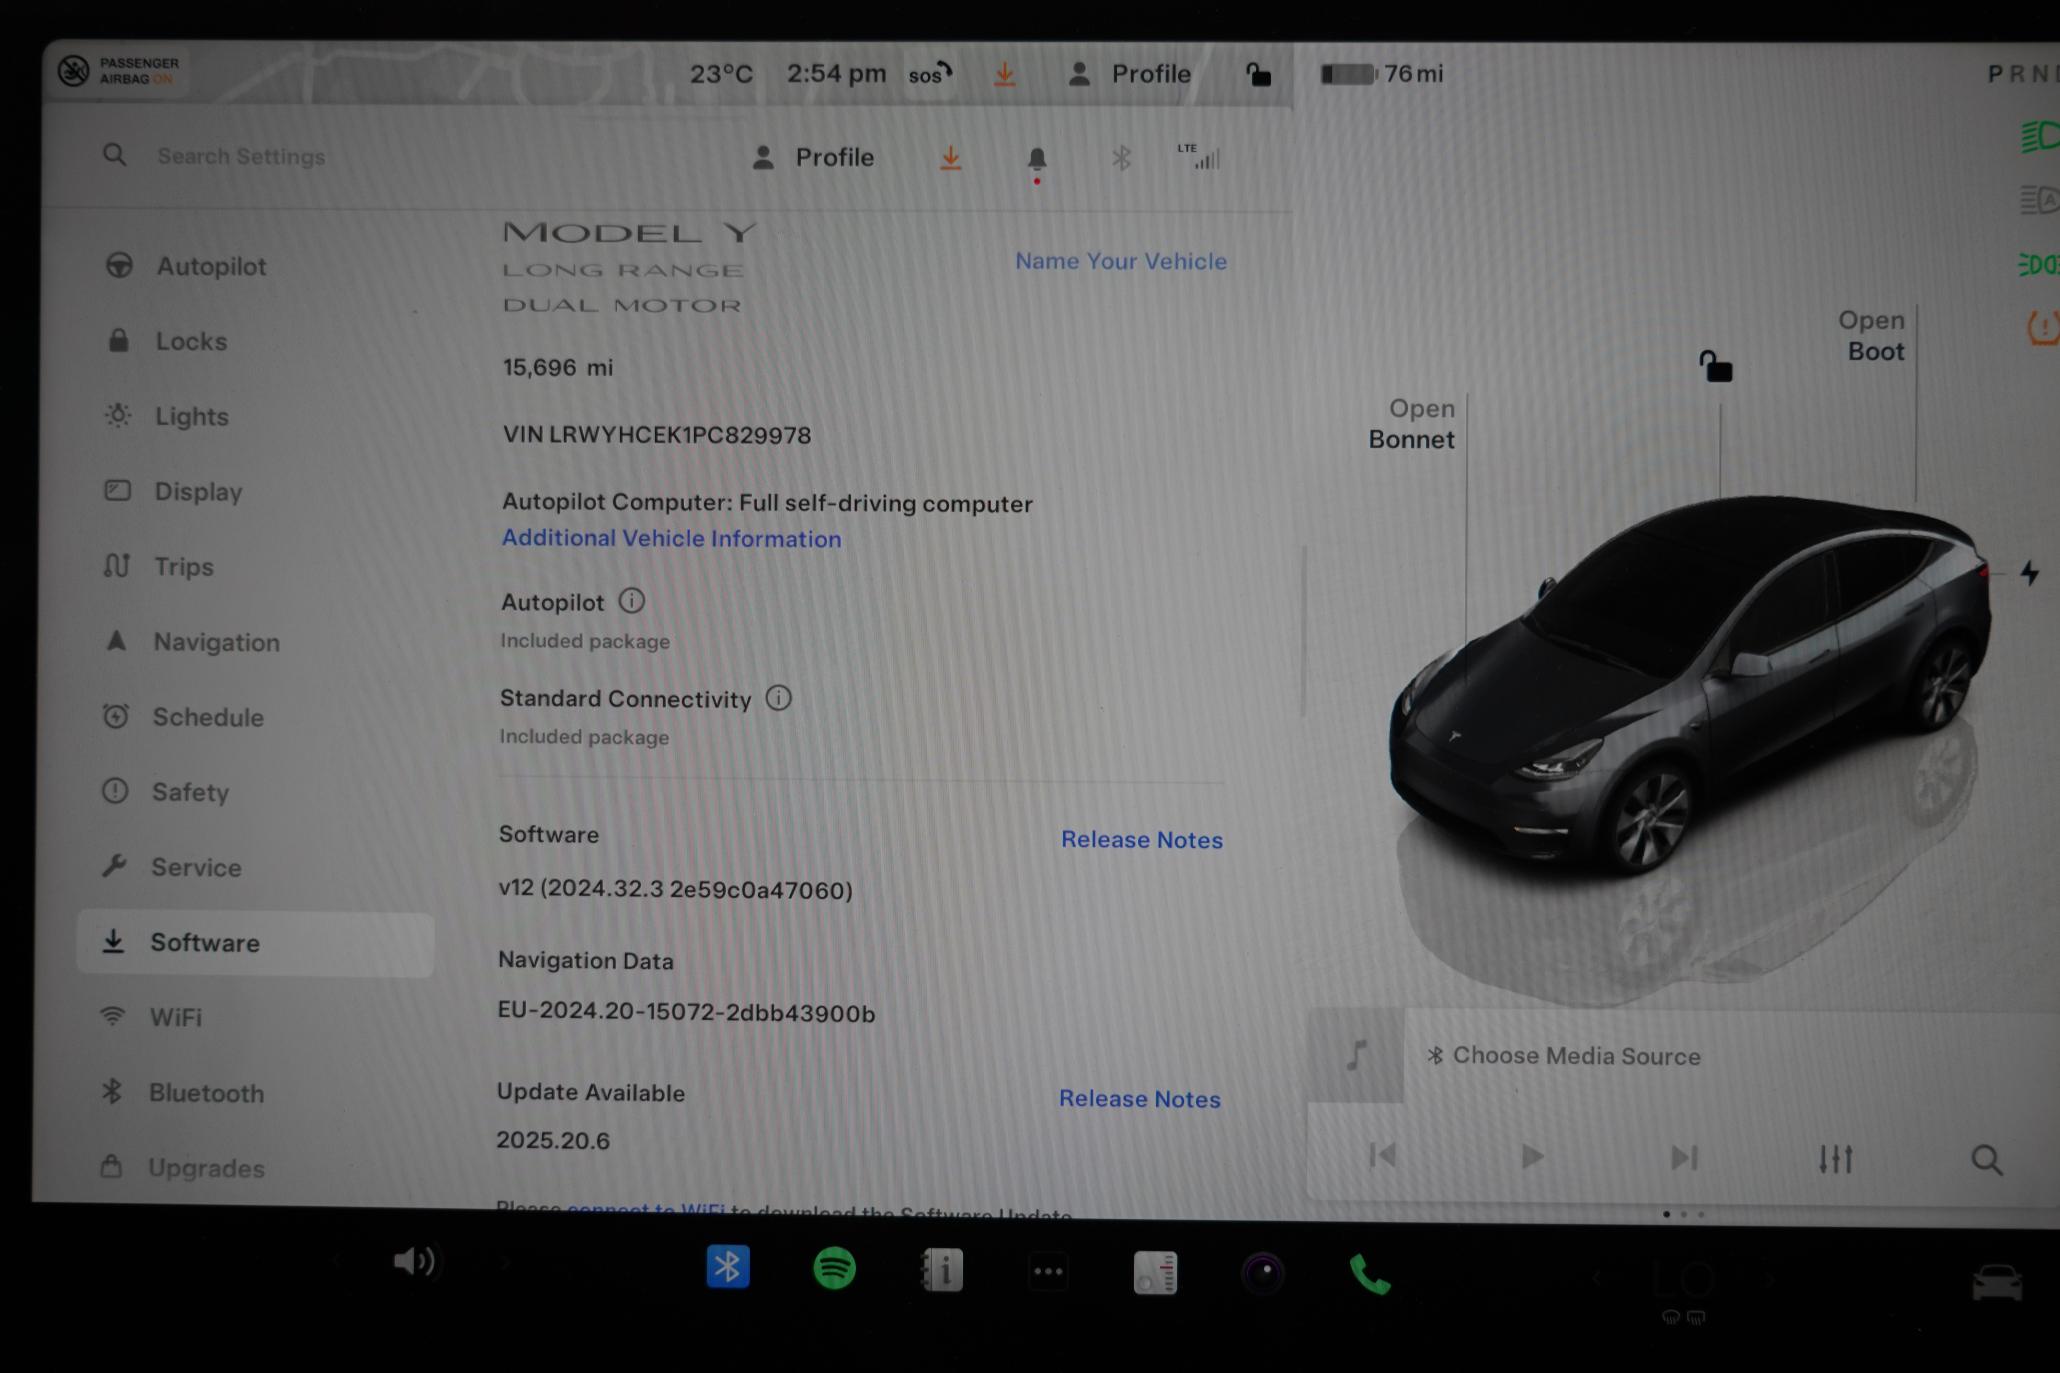
Task: Open the Phone app in the dock
Action: (1370, 1275)
